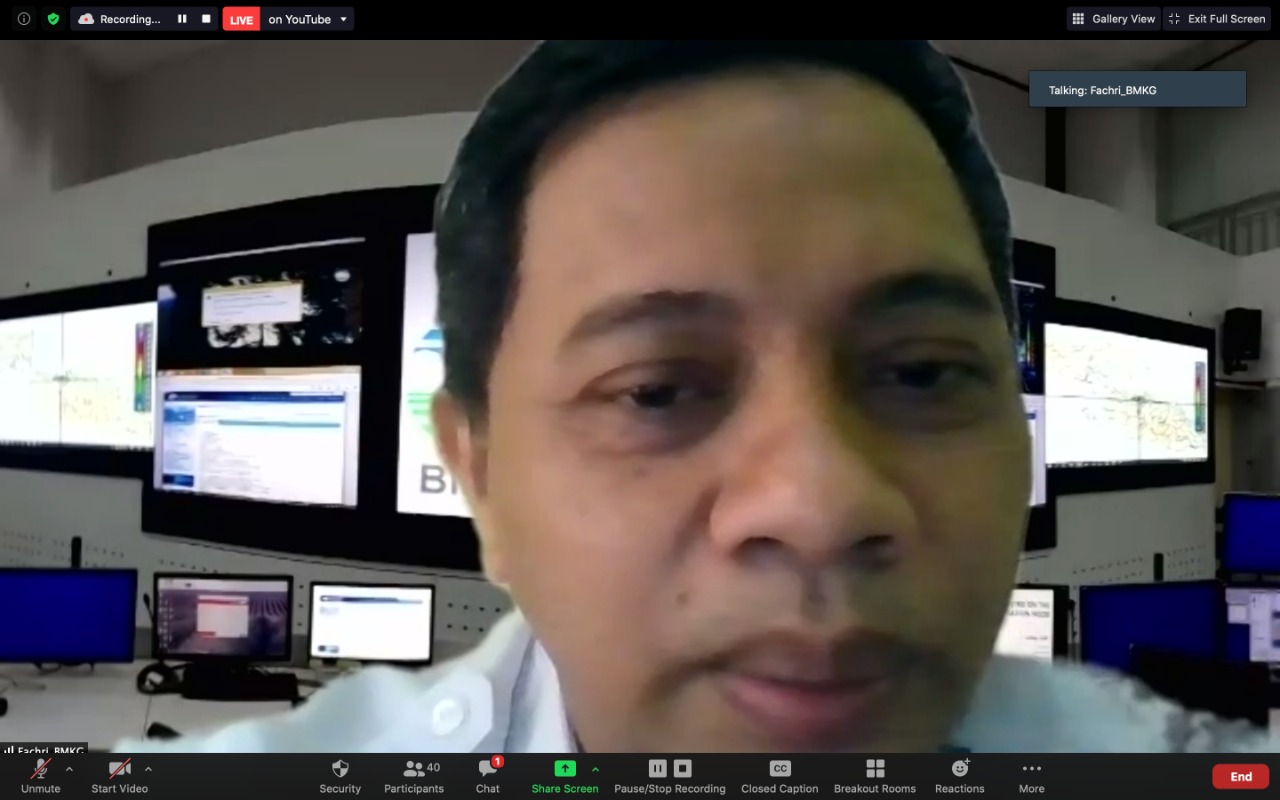The height and width of the screenshot is (800, 1280).
Task: Open the meeting information icon
Action: 24,19
